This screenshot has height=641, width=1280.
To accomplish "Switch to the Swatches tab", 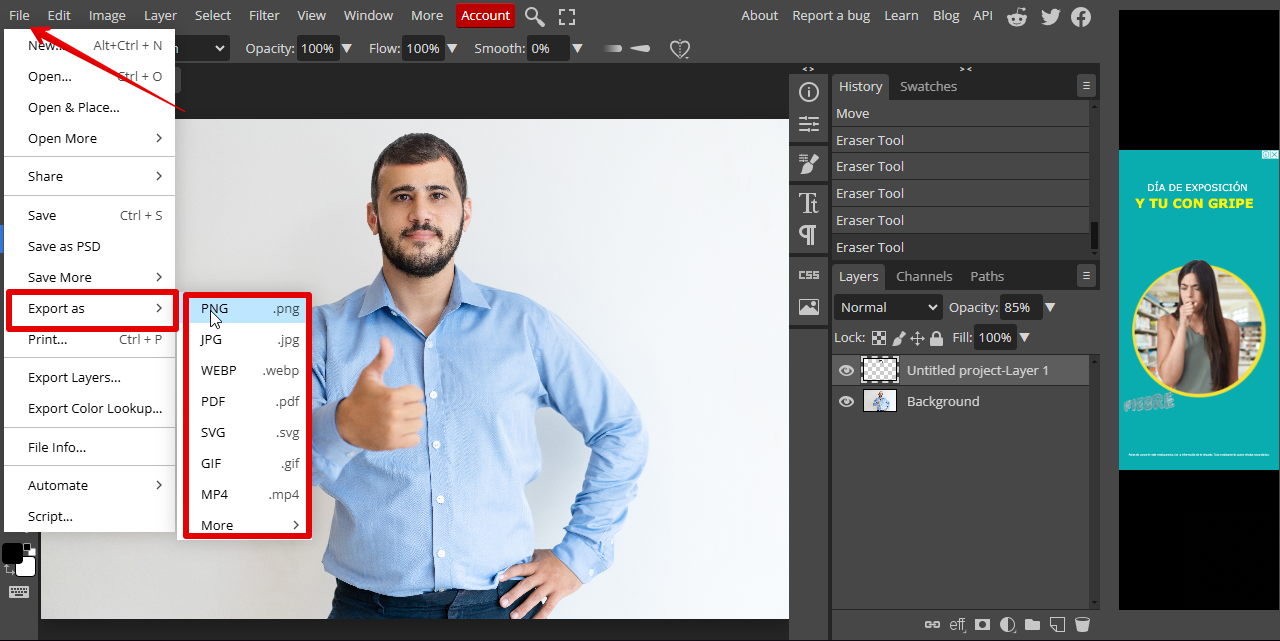I will 928,86.
